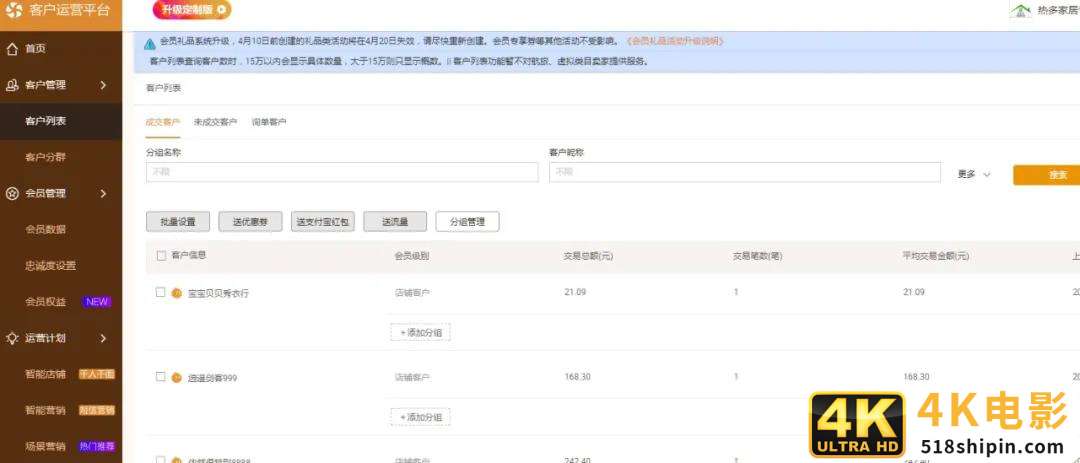1080x463 pixels.
Task: Open 会员数据 in the sidebar
Action: coord(45,229)
